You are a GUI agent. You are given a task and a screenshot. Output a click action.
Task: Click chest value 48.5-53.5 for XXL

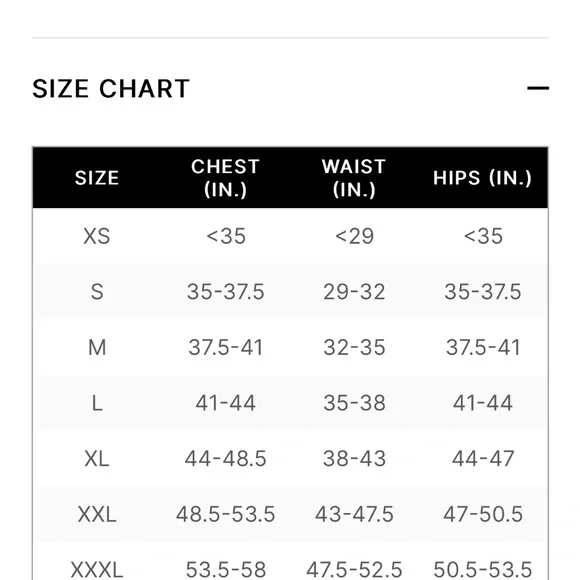225,514
